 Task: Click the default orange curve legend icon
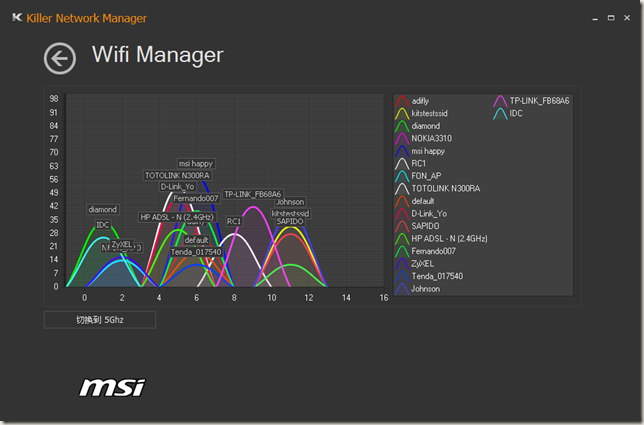click(402, 201)
